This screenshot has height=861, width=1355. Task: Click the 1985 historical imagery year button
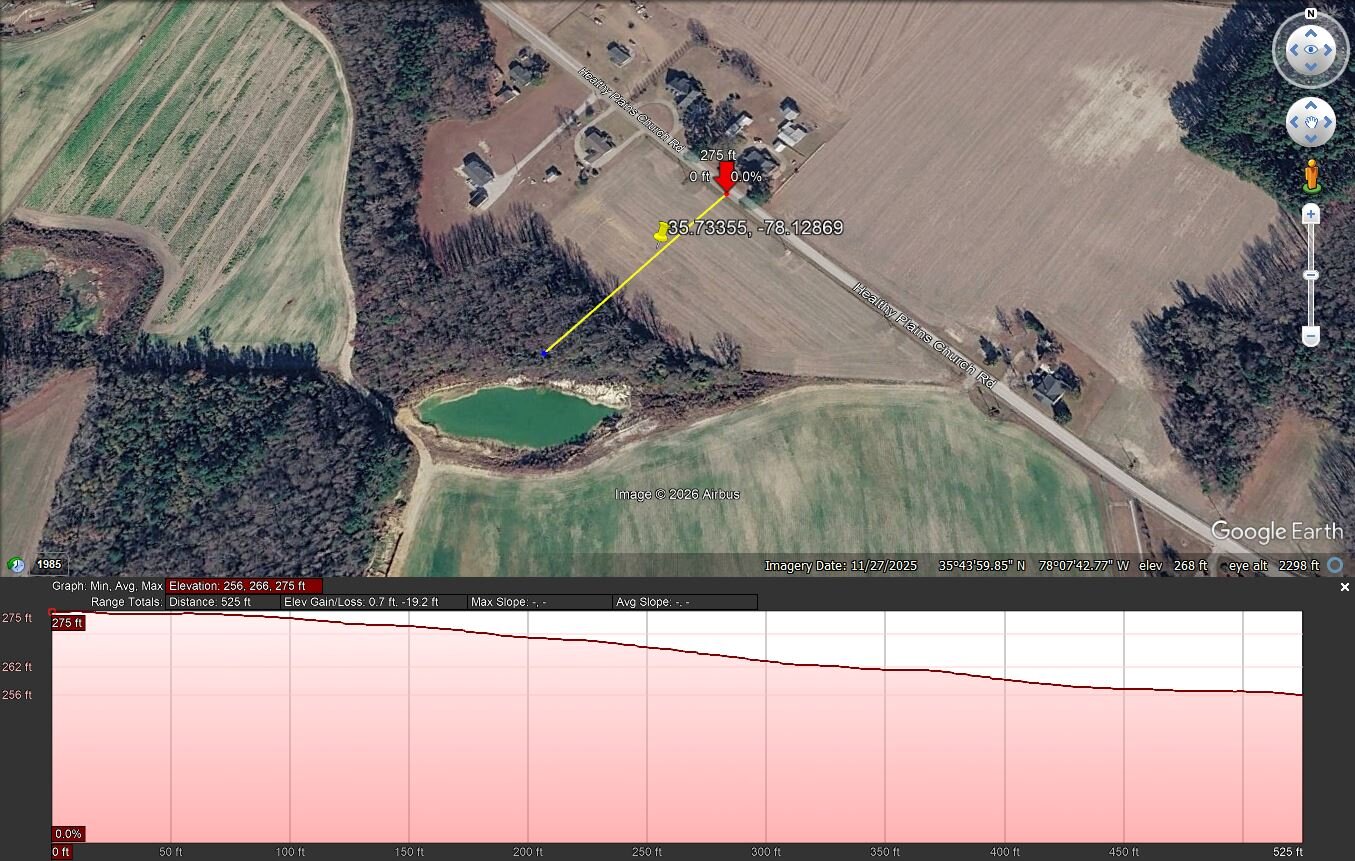[49, 565]
